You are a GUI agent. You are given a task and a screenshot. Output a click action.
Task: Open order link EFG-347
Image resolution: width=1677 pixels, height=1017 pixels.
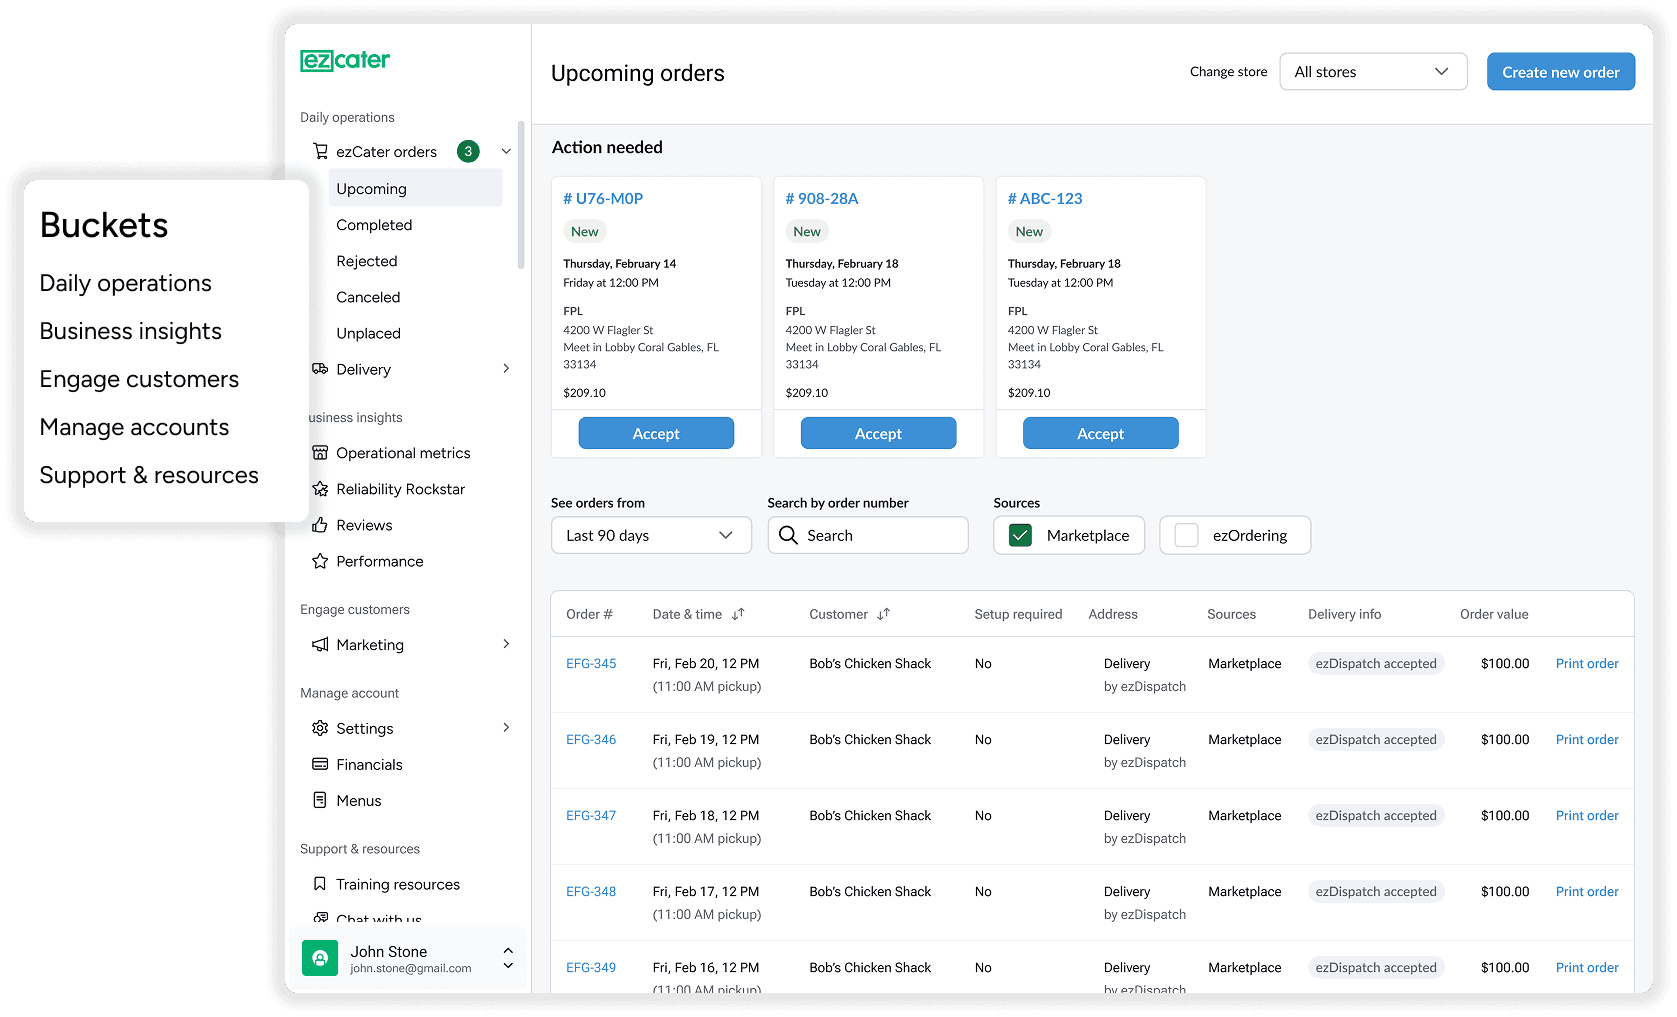click(591, 815)
